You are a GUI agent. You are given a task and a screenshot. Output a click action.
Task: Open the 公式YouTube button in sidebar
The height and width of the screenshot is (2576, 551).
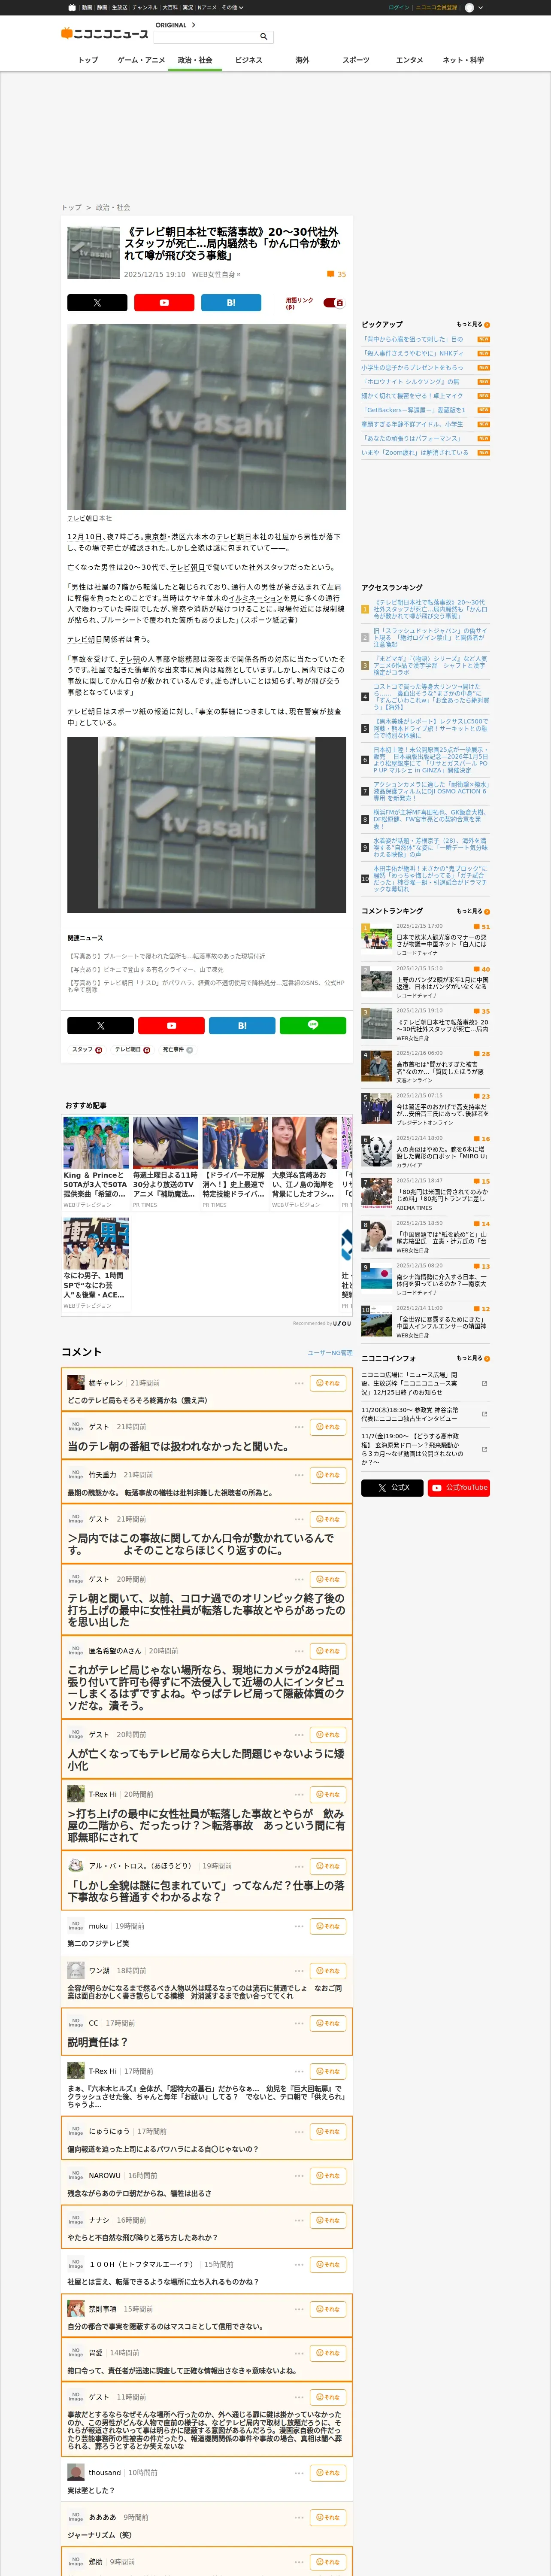459,1487
